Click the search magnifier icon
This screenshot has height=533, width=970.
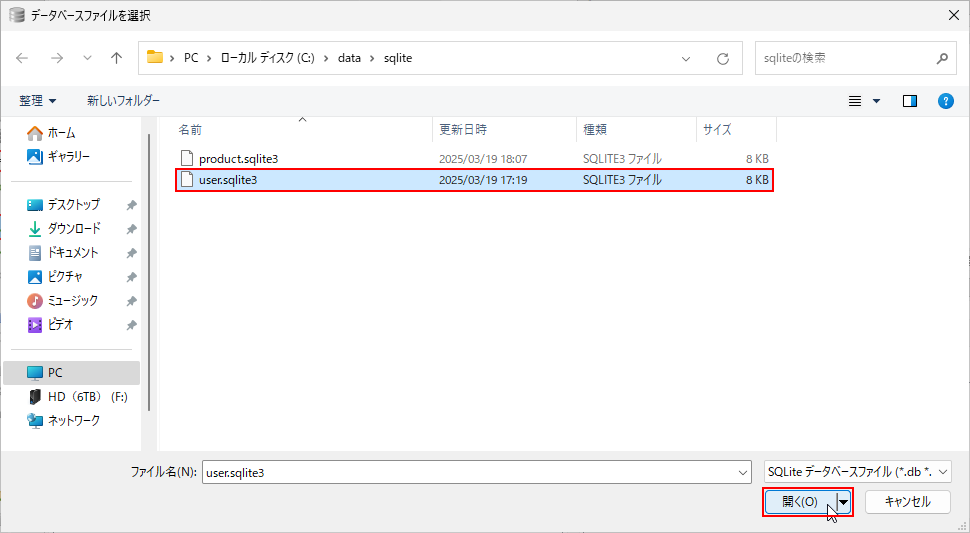(940, 58)
